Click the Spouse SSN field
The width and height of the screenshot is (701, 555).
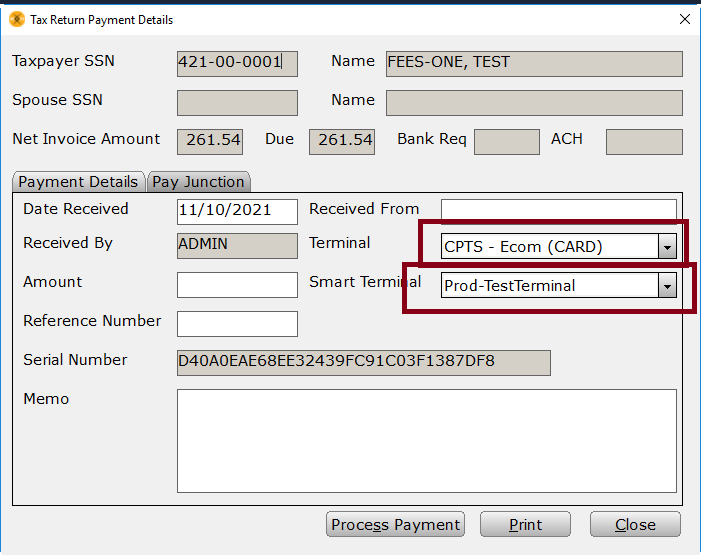(x=237, y=103)
